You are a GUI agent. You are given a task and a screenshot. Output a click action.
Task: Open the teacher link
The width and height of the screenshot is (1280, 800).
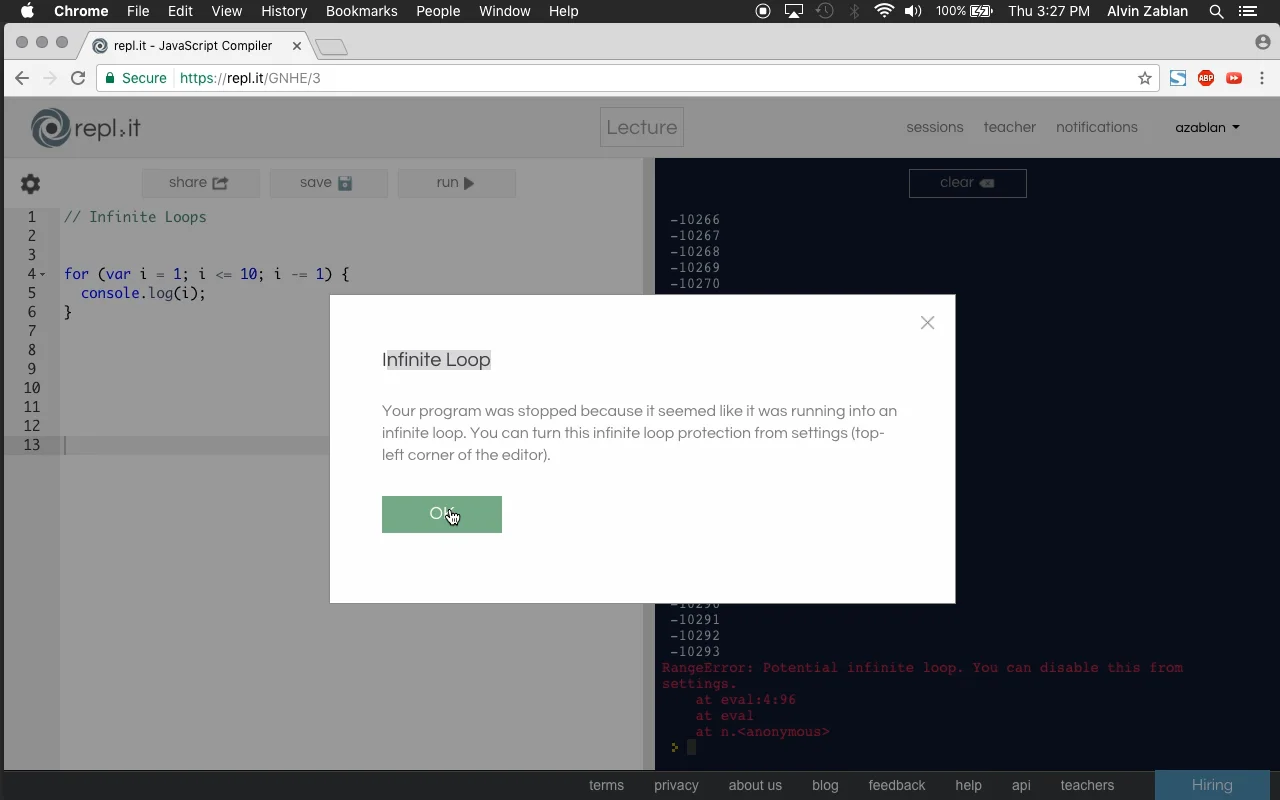1009,127
